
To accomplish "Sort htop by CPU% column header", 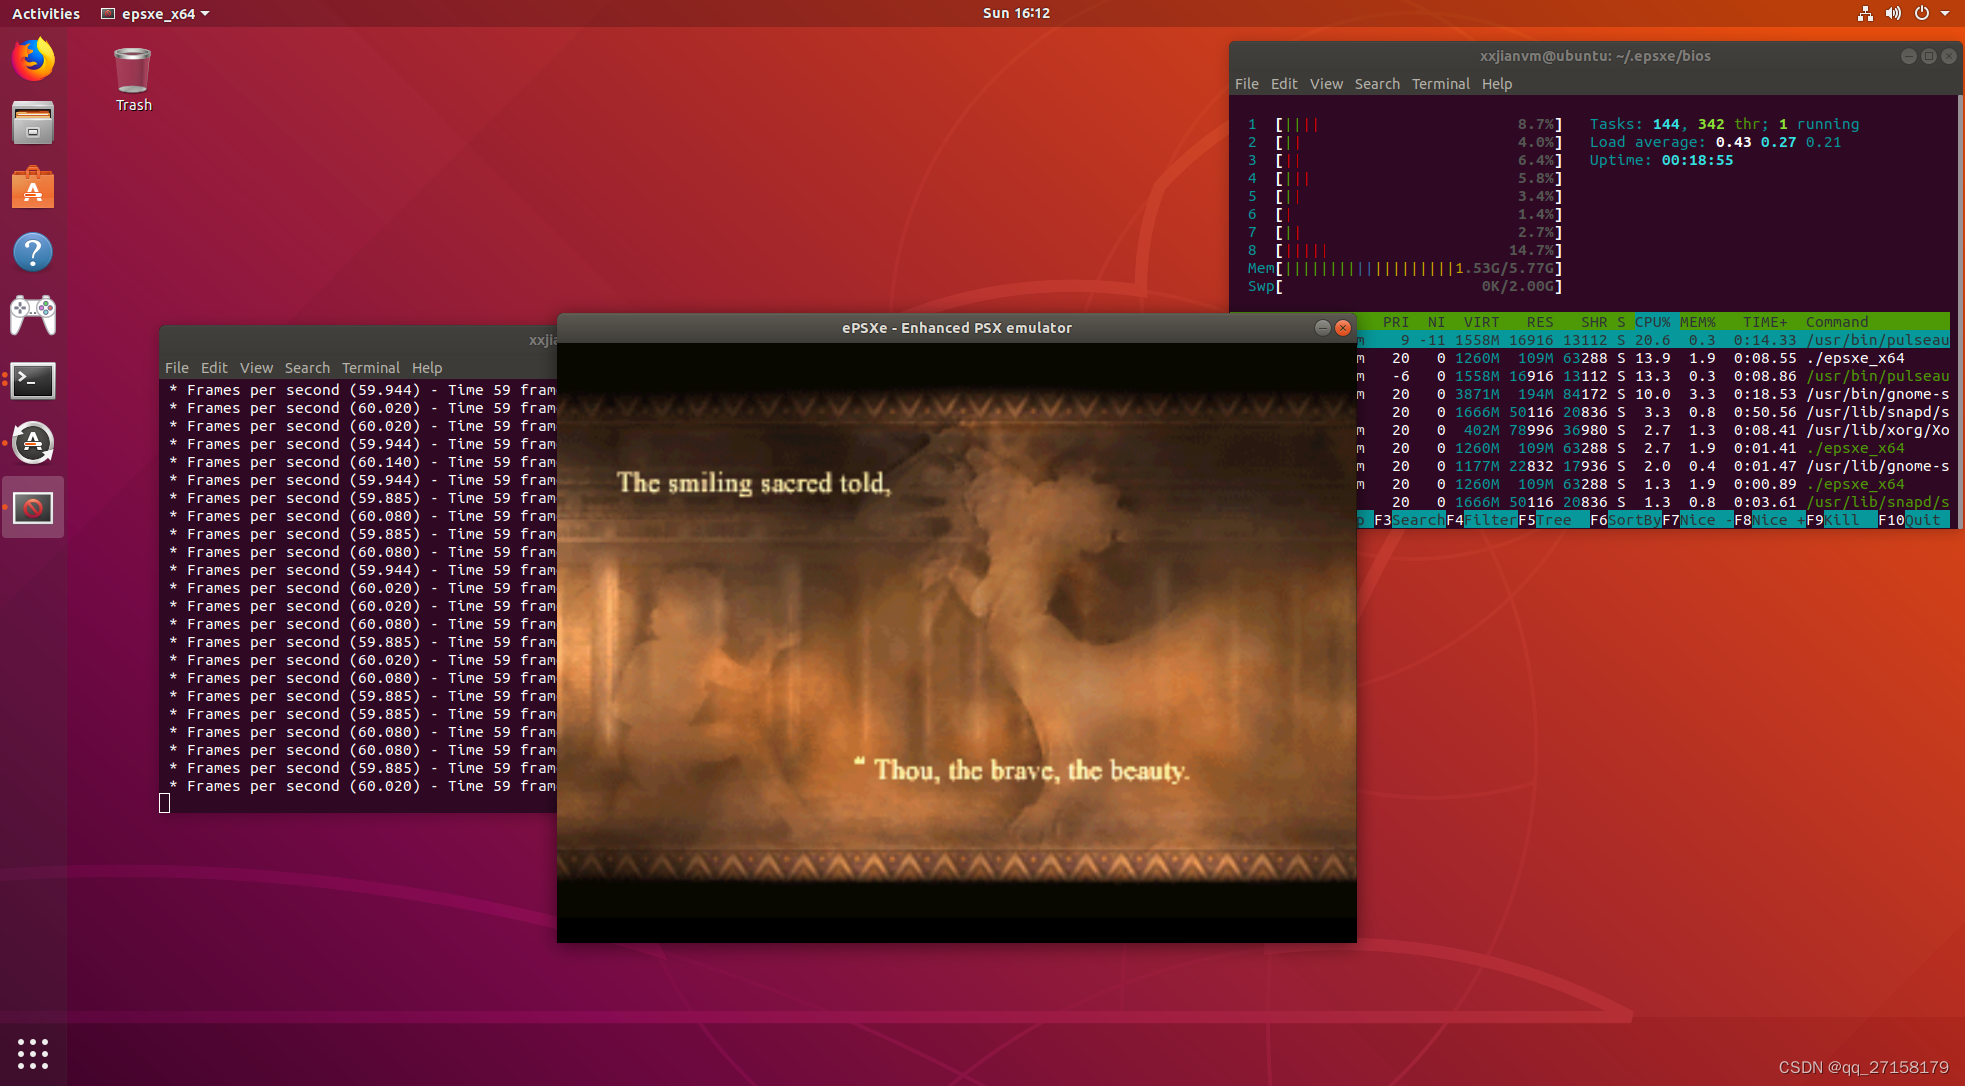I will coord(1652,322).
